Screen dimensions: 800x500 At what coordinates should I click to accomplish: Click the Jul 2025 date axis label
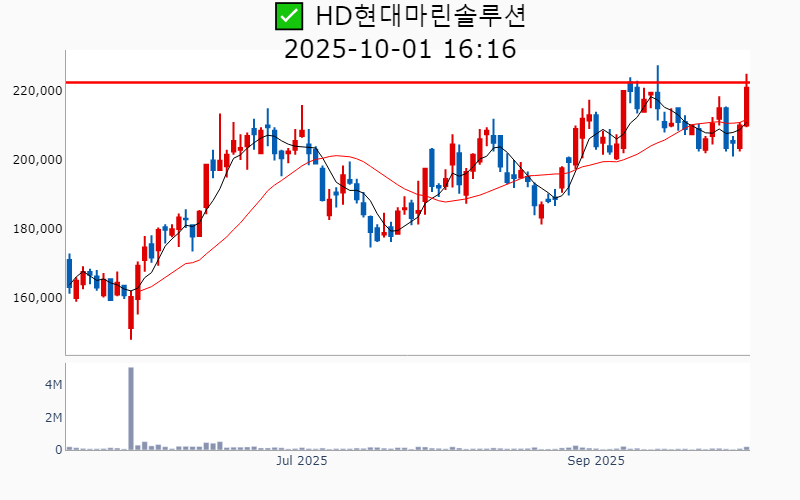coord(301,461)
